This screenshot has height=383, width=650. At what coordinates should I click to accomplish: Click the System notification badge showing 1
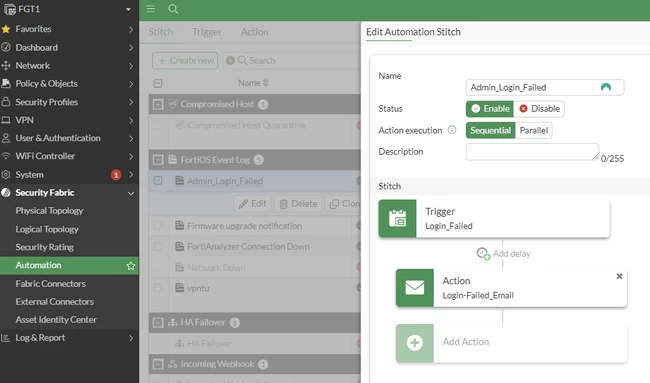tap(116, 175)
